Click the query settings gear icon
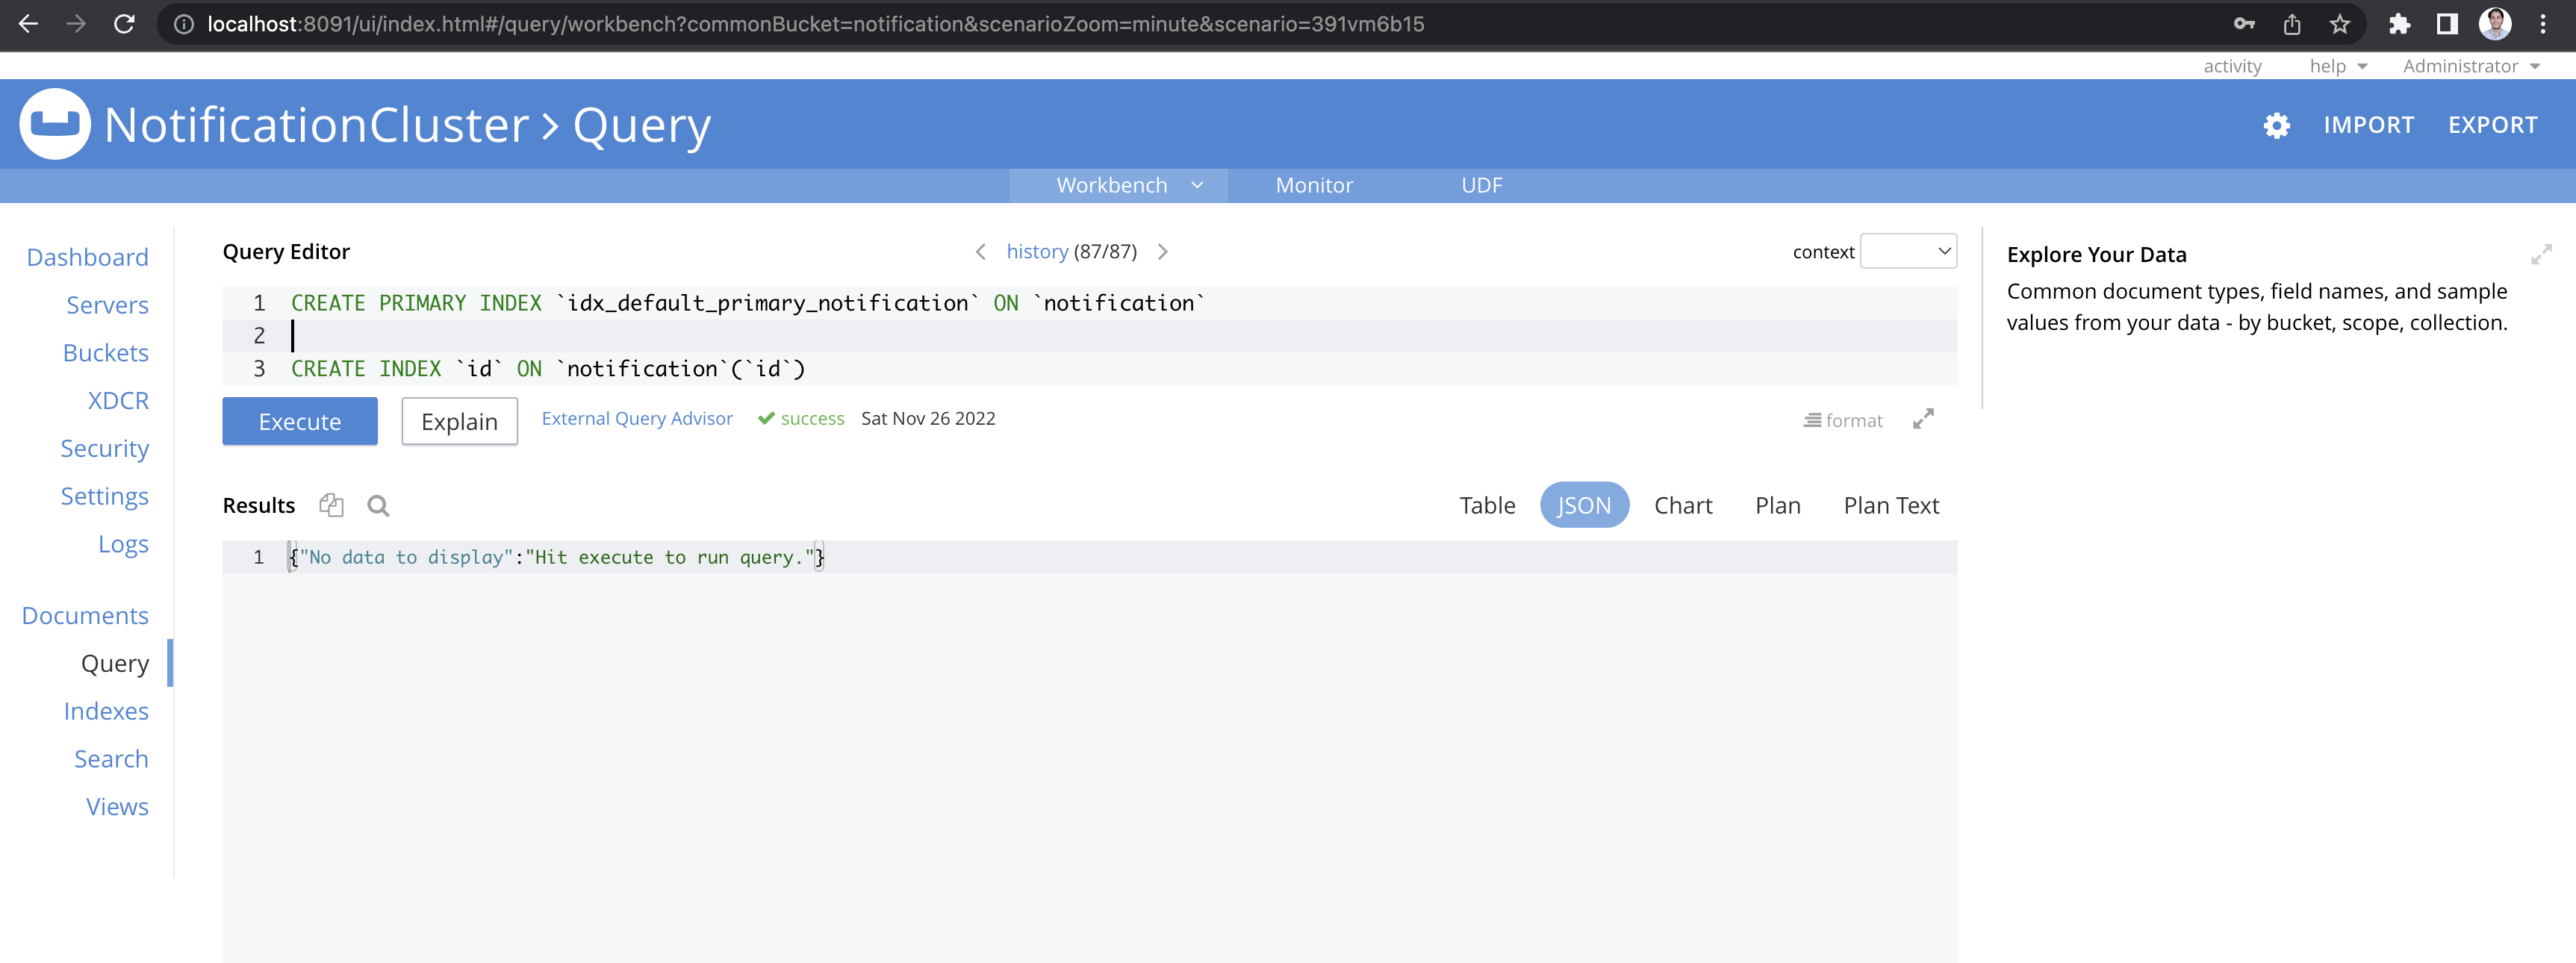 click(x=2276, y=125)
